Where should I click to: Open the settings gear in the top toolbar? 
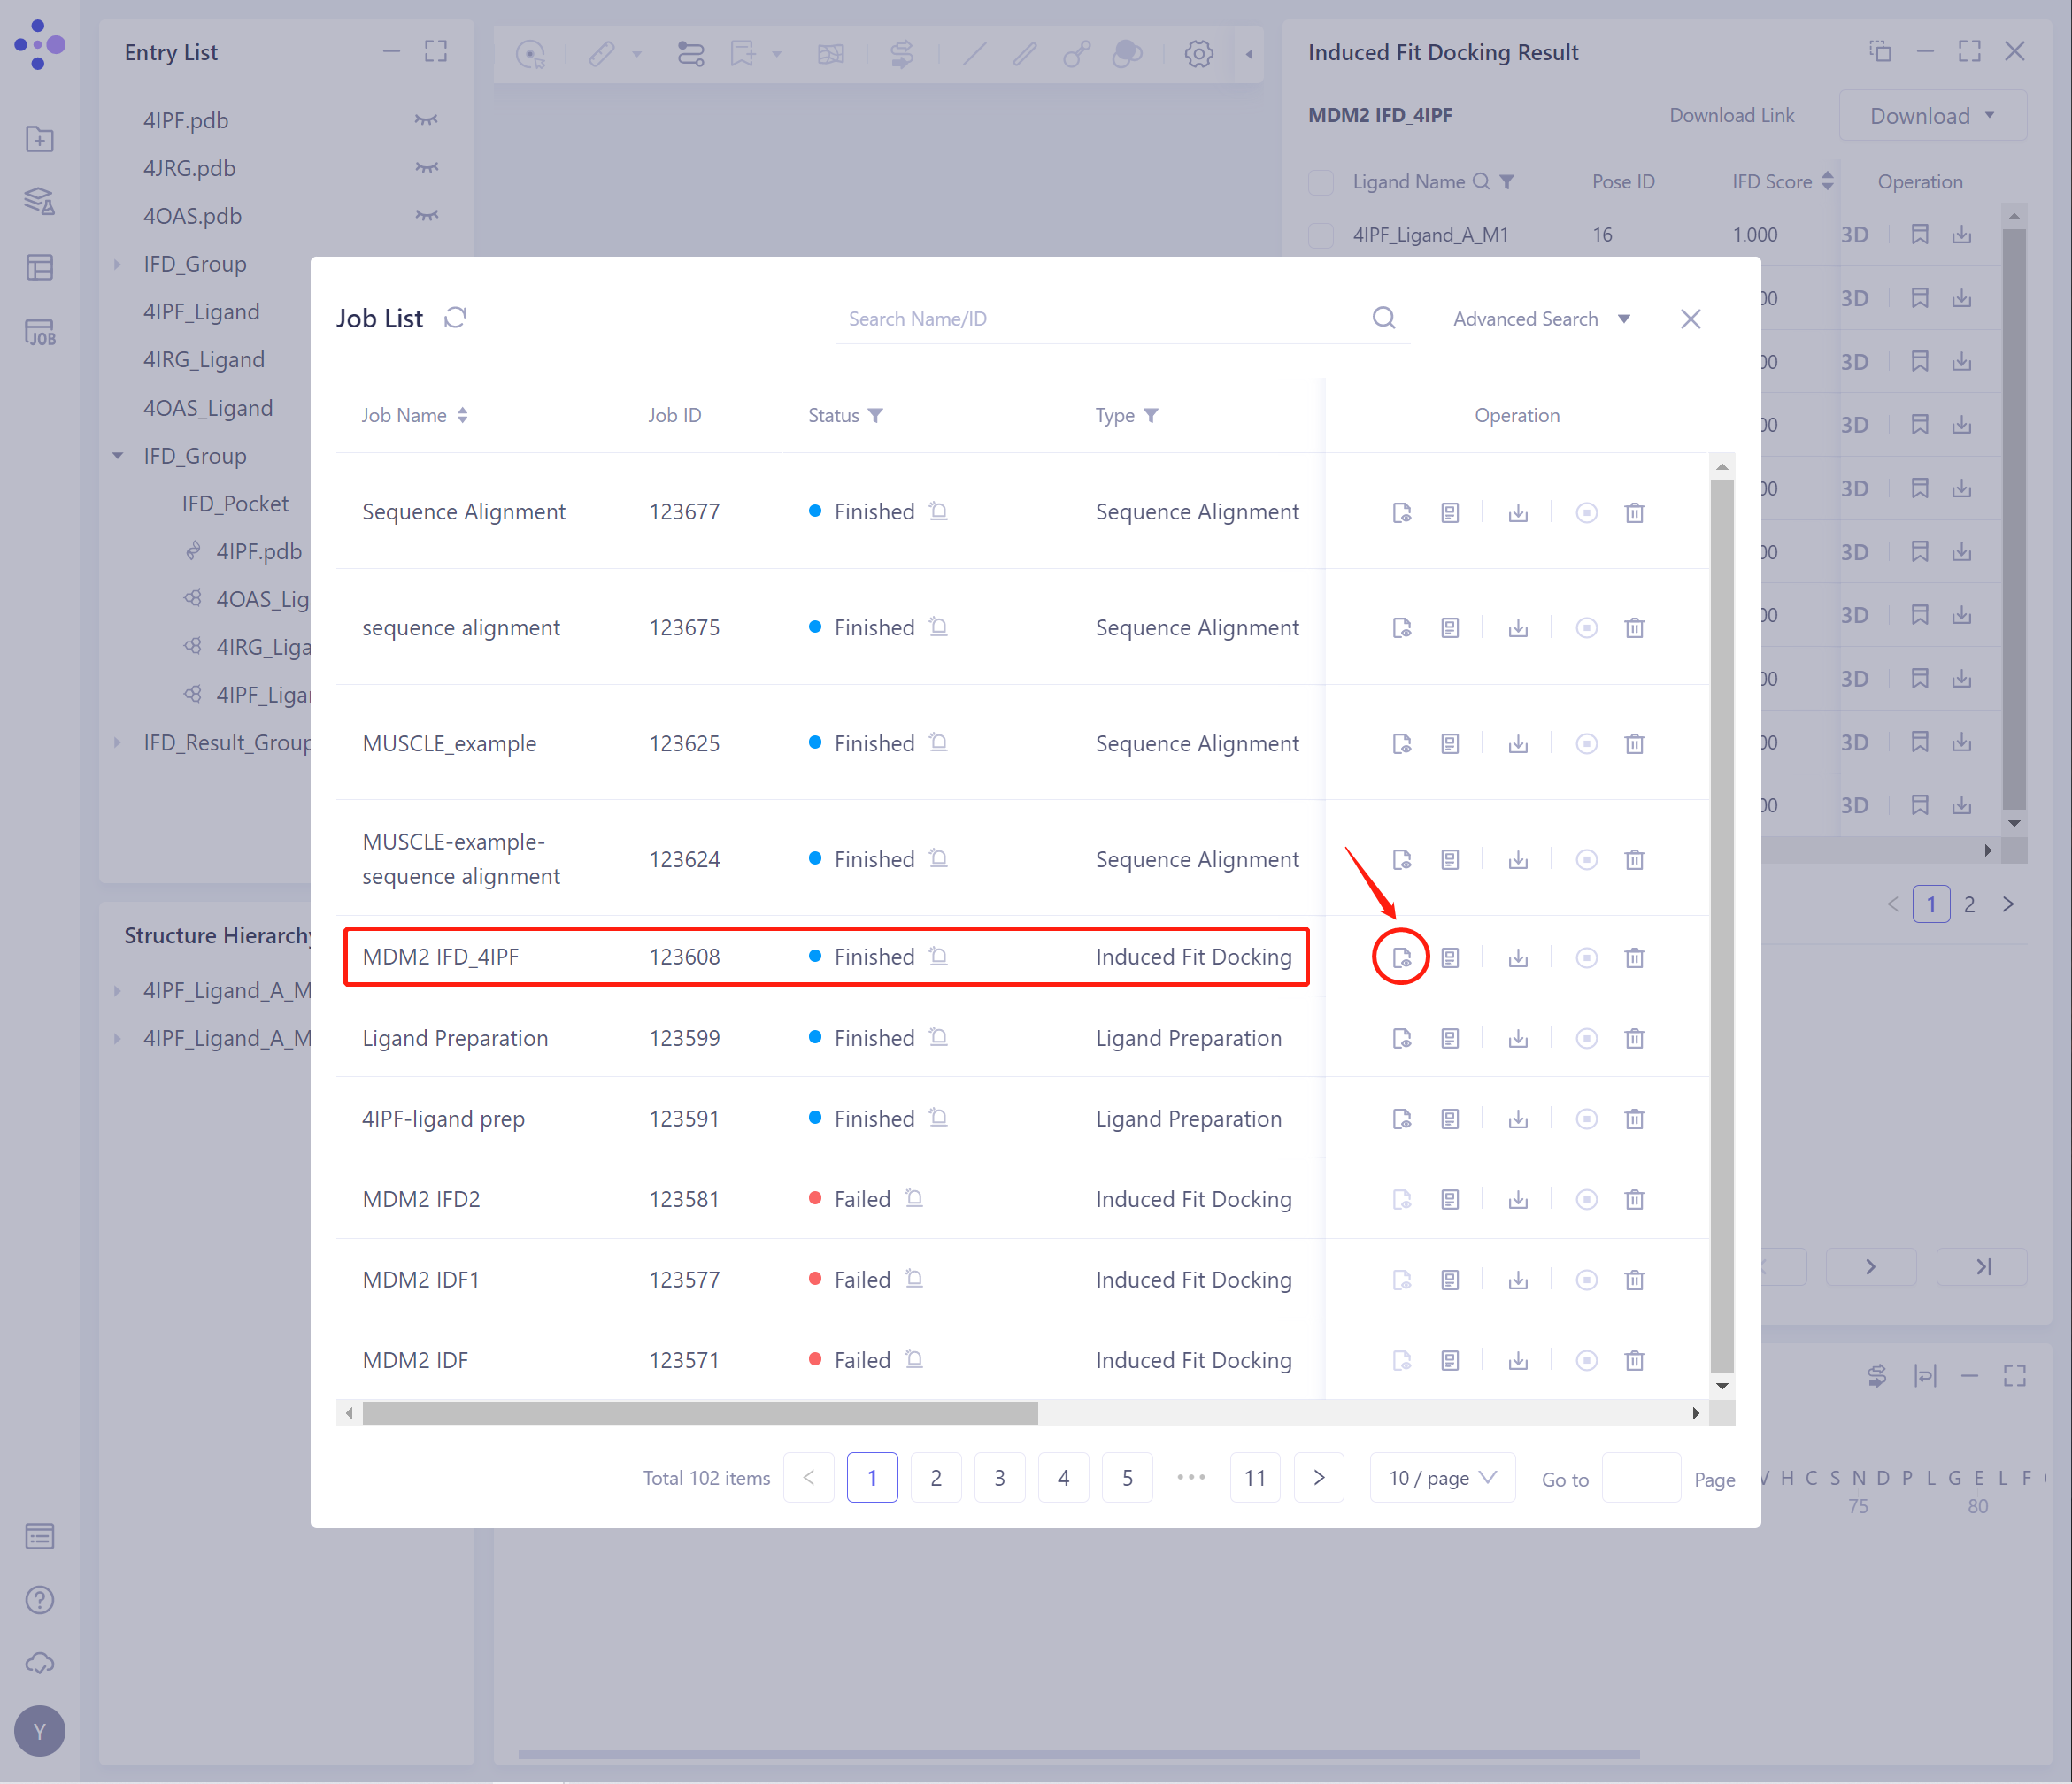click(x=1198, y=53)
